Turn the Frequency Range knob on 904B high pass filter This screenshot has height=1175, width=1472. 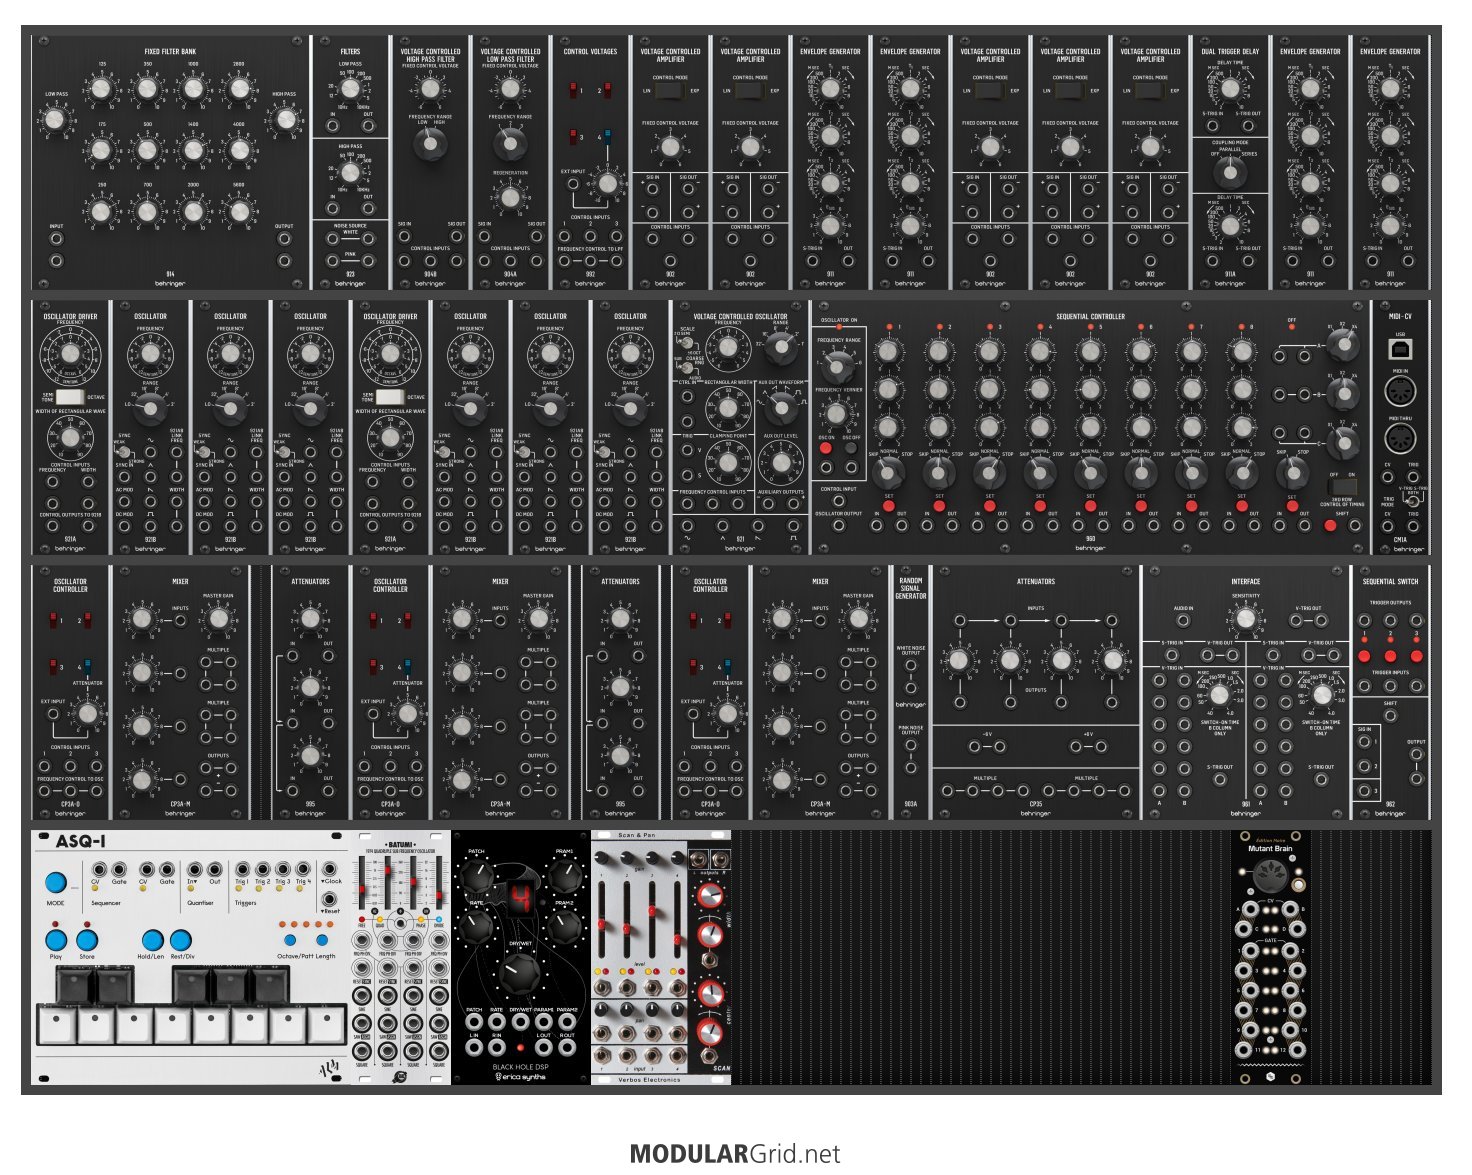pyautogui.click(x=430, y=146)
